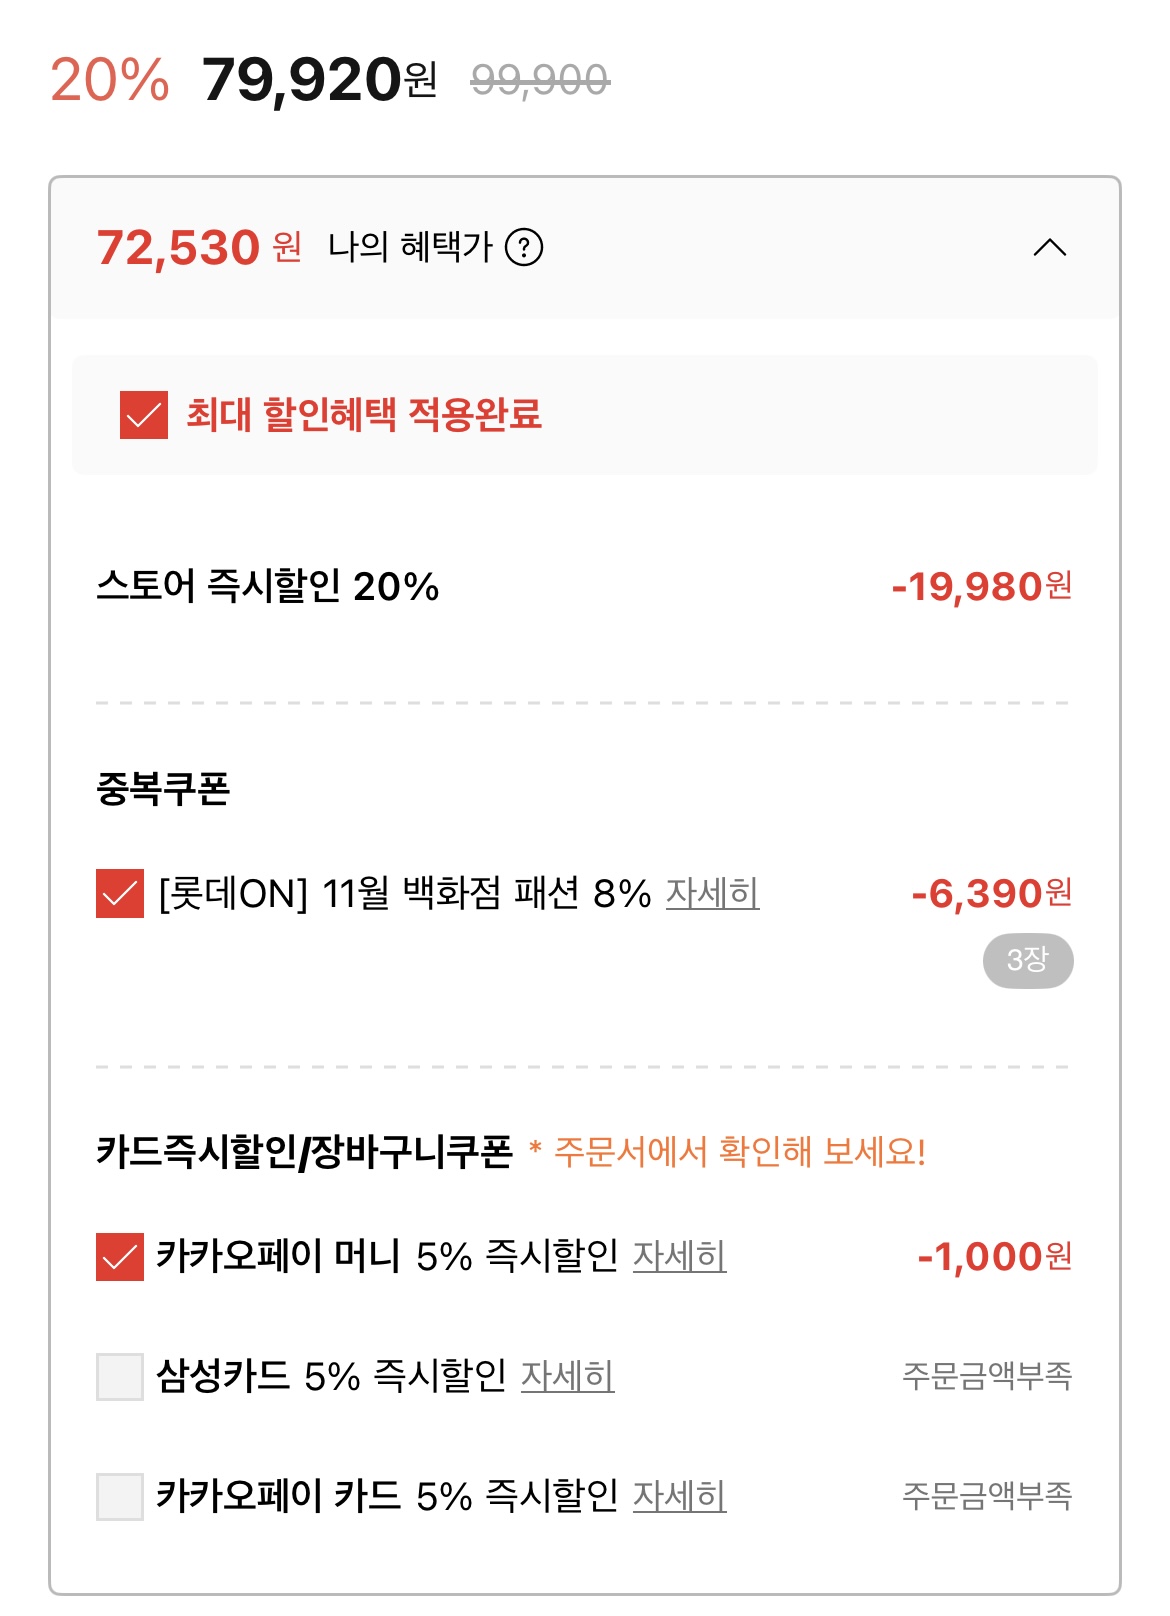
Task: Uncheck the 롯데ON 11월 백화점 패션 8% coupon
Action: [120, 894]
